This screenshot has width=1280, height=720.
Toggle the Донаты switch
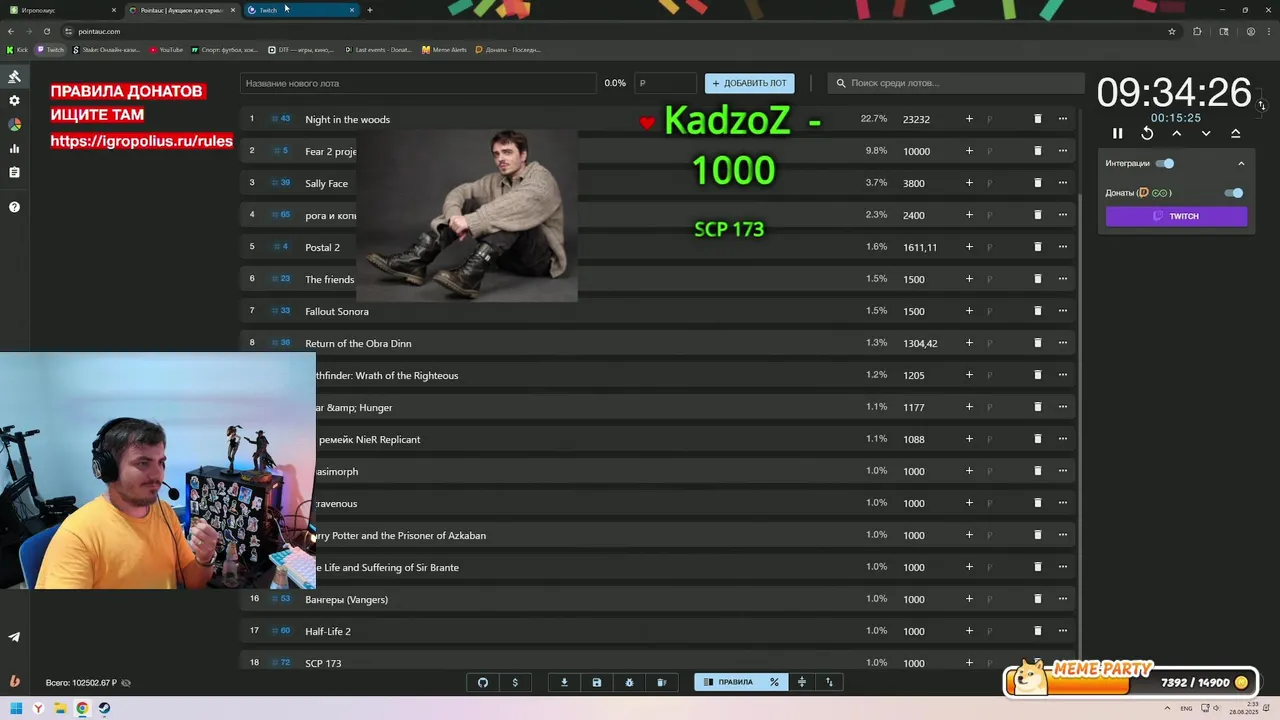(1234, 193)
